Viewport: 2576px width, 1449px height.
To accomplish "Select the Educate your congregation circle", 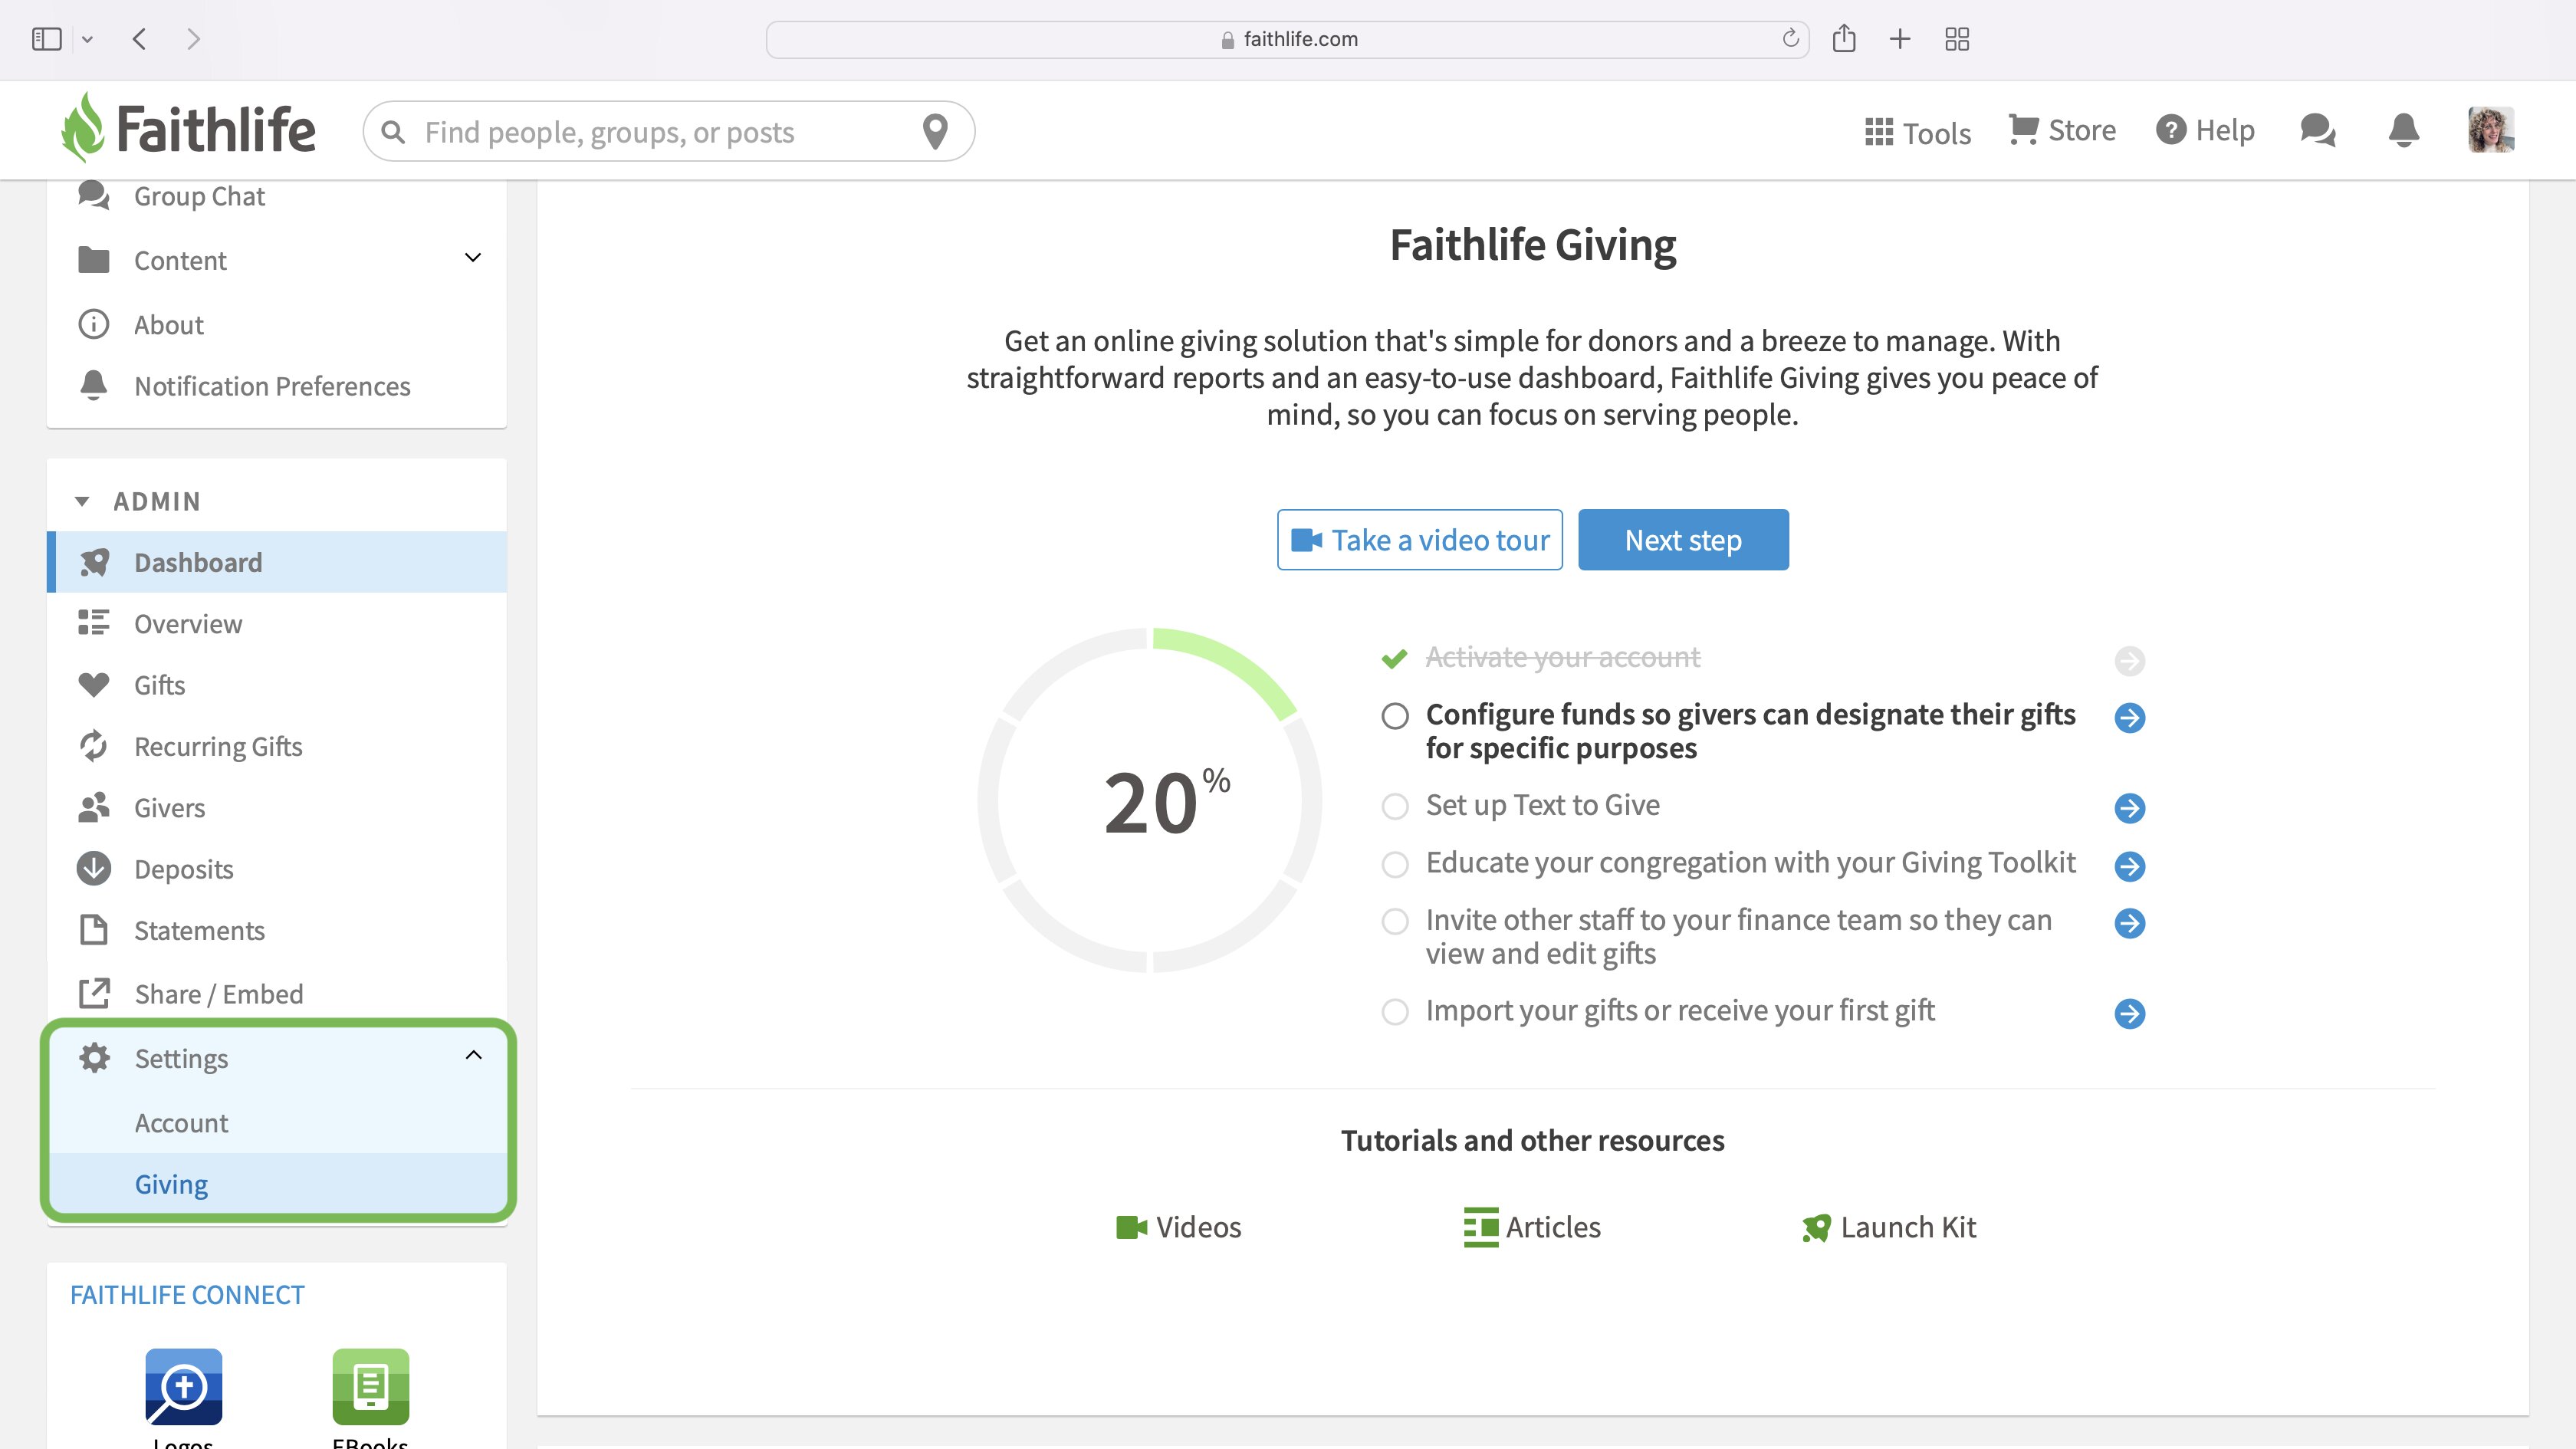I will (x=1395, y=864).
